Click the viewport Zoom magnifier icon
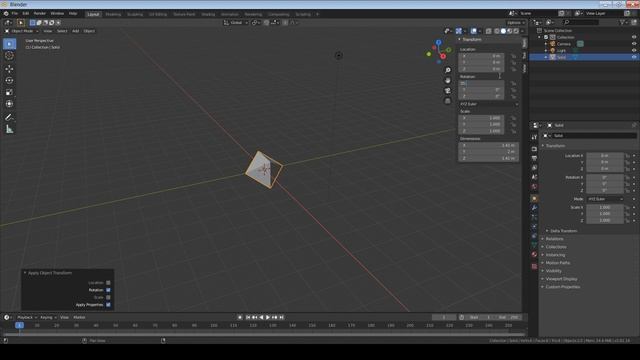The width and height of the screenshot is (640, 360). pyautogui.click(x=448, y=70)
